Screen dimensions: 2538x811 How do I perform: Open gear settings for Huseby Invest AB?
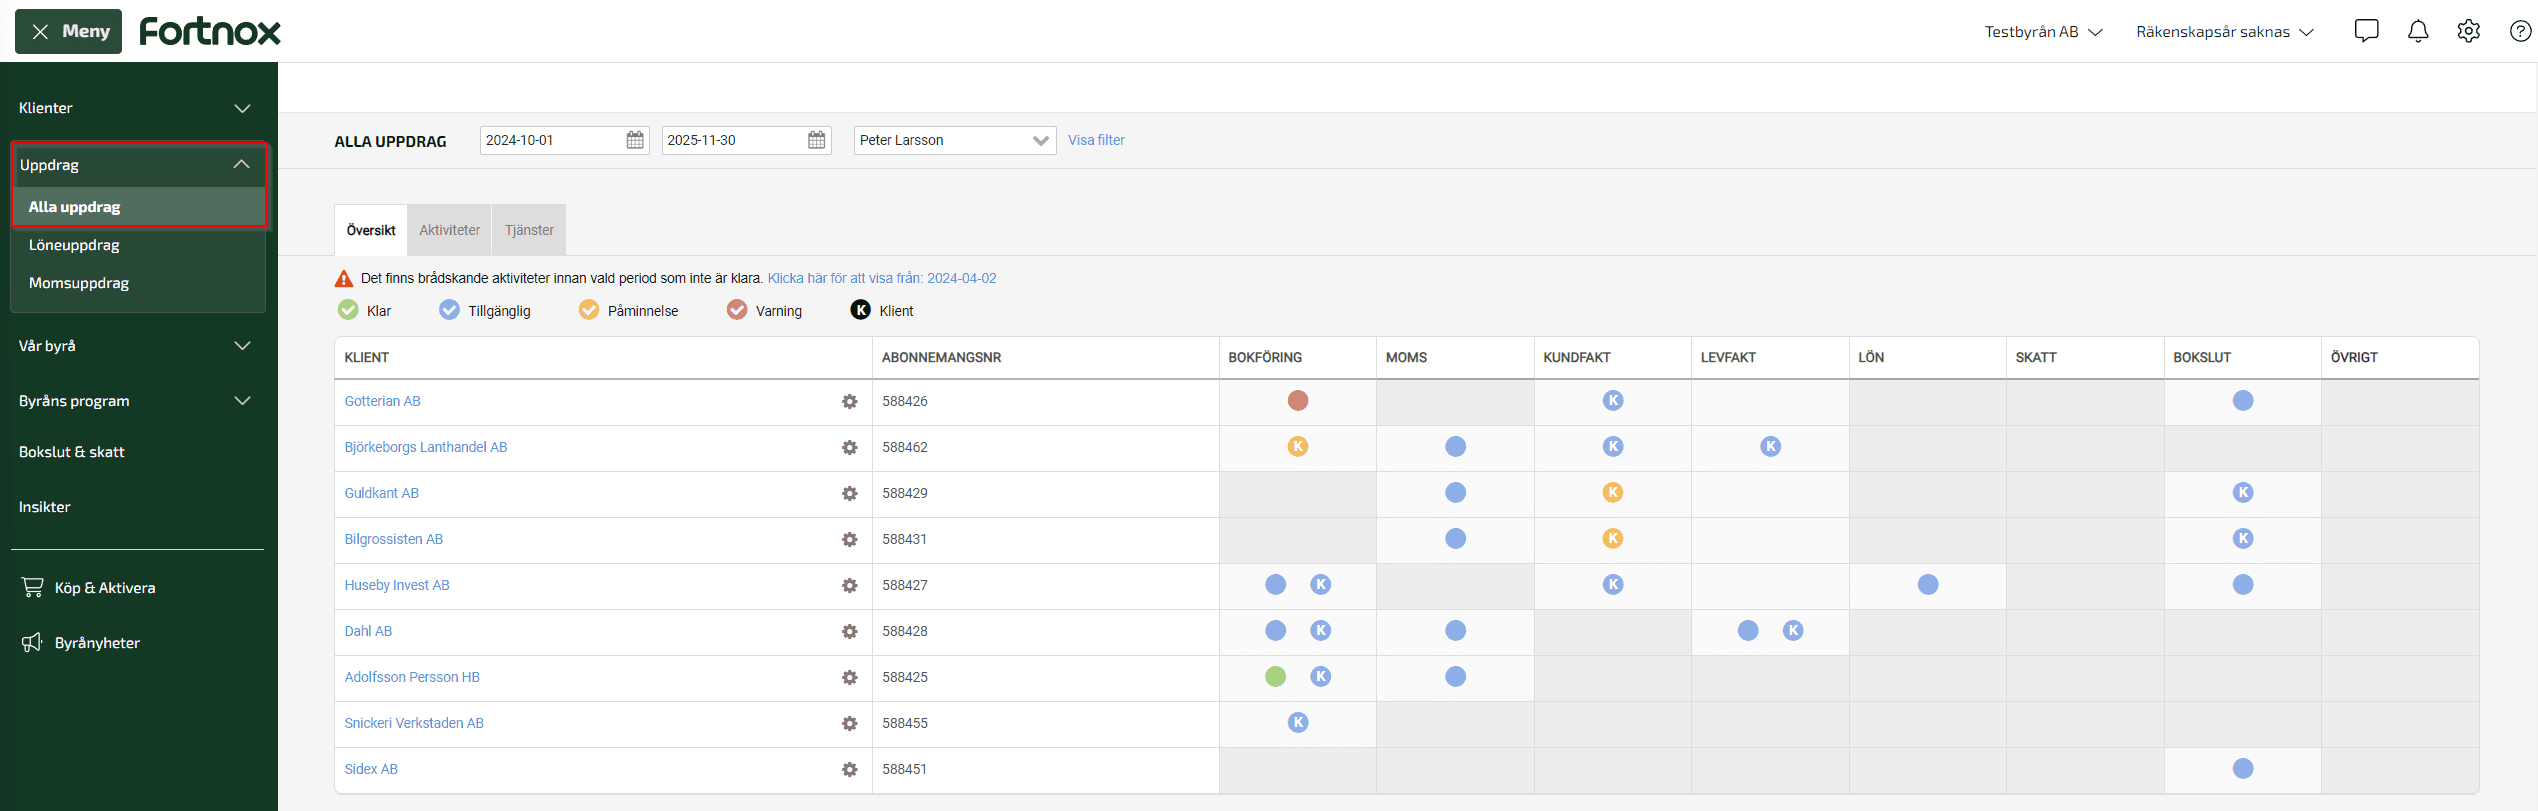(850, 585)
